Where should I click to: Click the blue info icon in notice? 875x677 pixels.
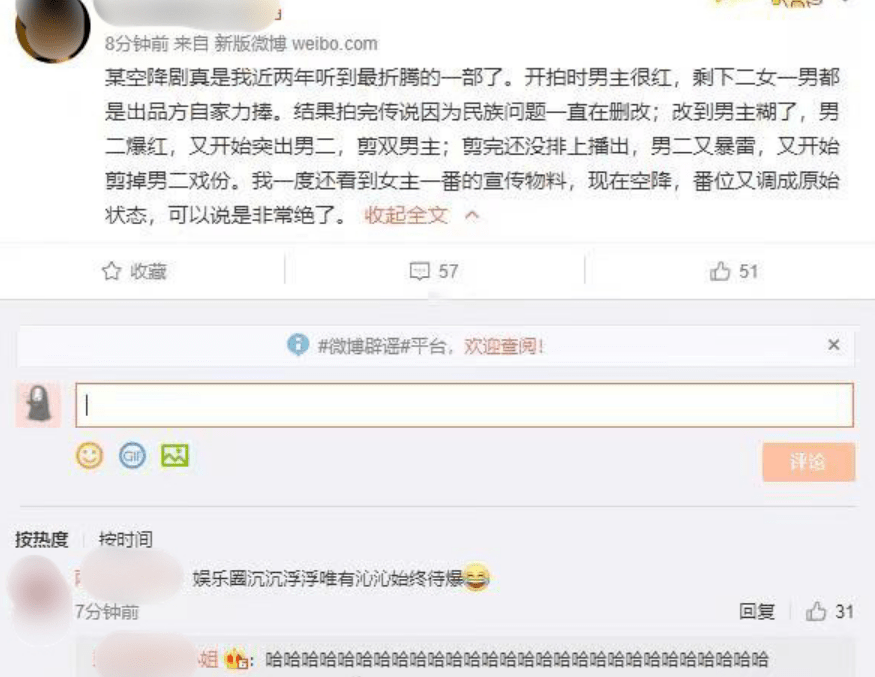[298, 344]
